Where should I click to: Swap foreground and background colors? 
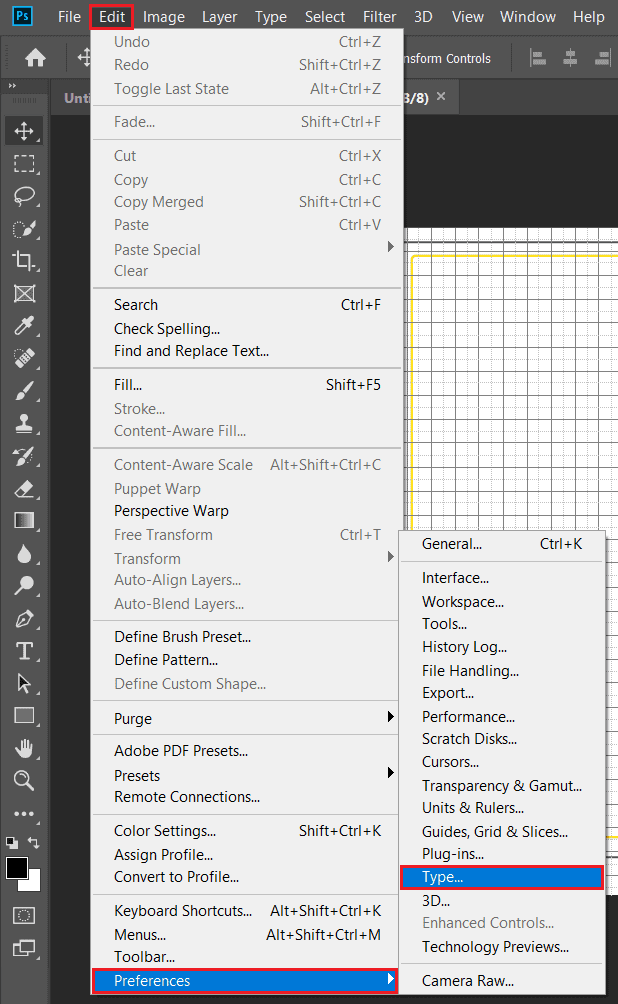(35, 843)
